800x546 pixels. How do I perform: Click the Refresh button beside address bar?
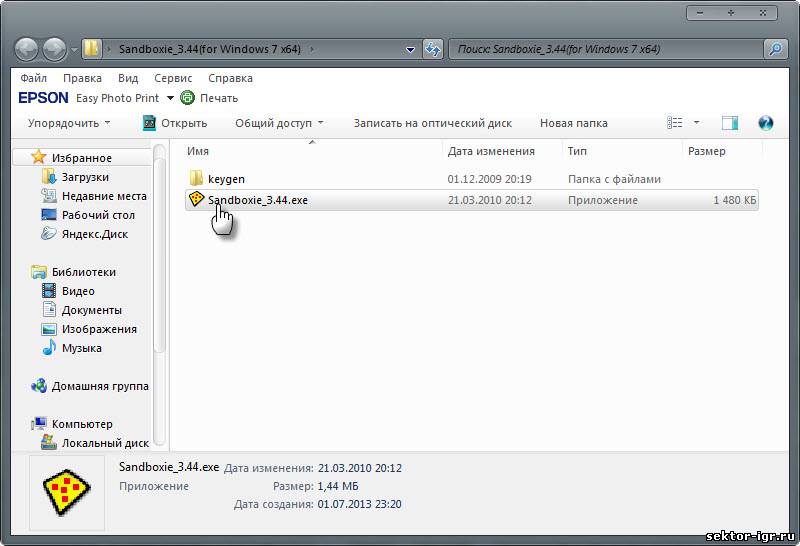pos(433,49)
